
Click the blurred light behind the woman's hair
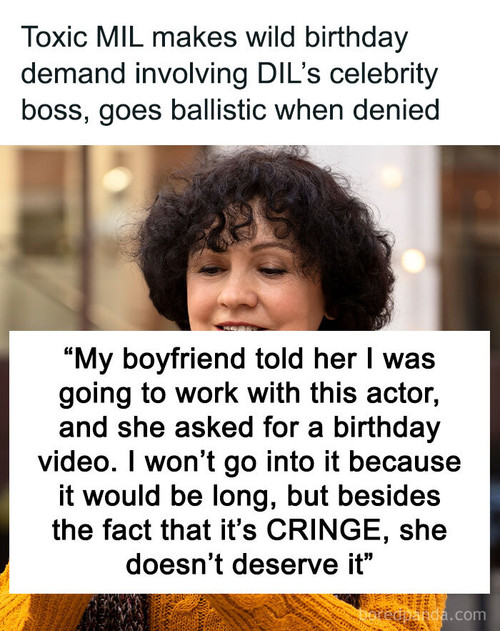pyautogui.click(x=413, y=260)
